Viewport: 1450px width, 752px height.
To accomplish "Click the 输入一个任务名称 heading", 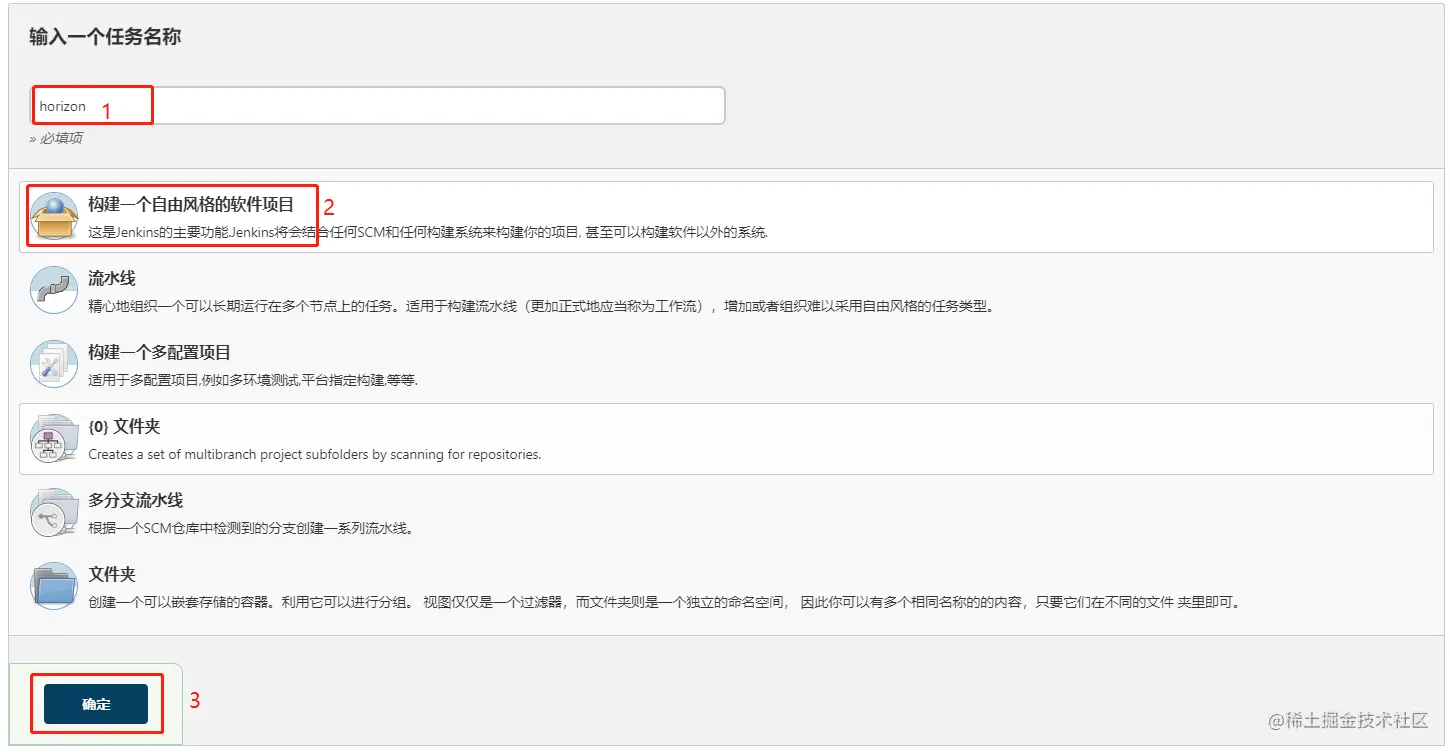I will tap(105, 37).
